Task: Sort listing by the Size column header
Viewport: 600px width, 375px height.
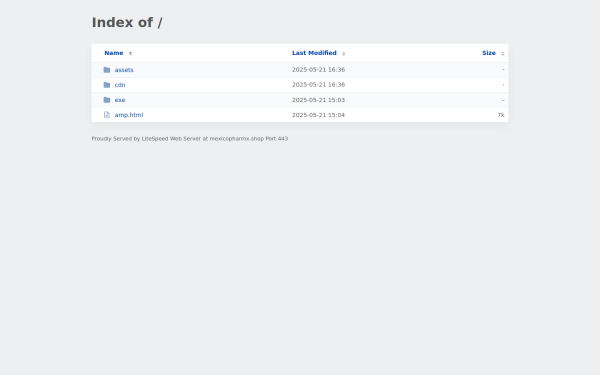Action: (489, 53)
